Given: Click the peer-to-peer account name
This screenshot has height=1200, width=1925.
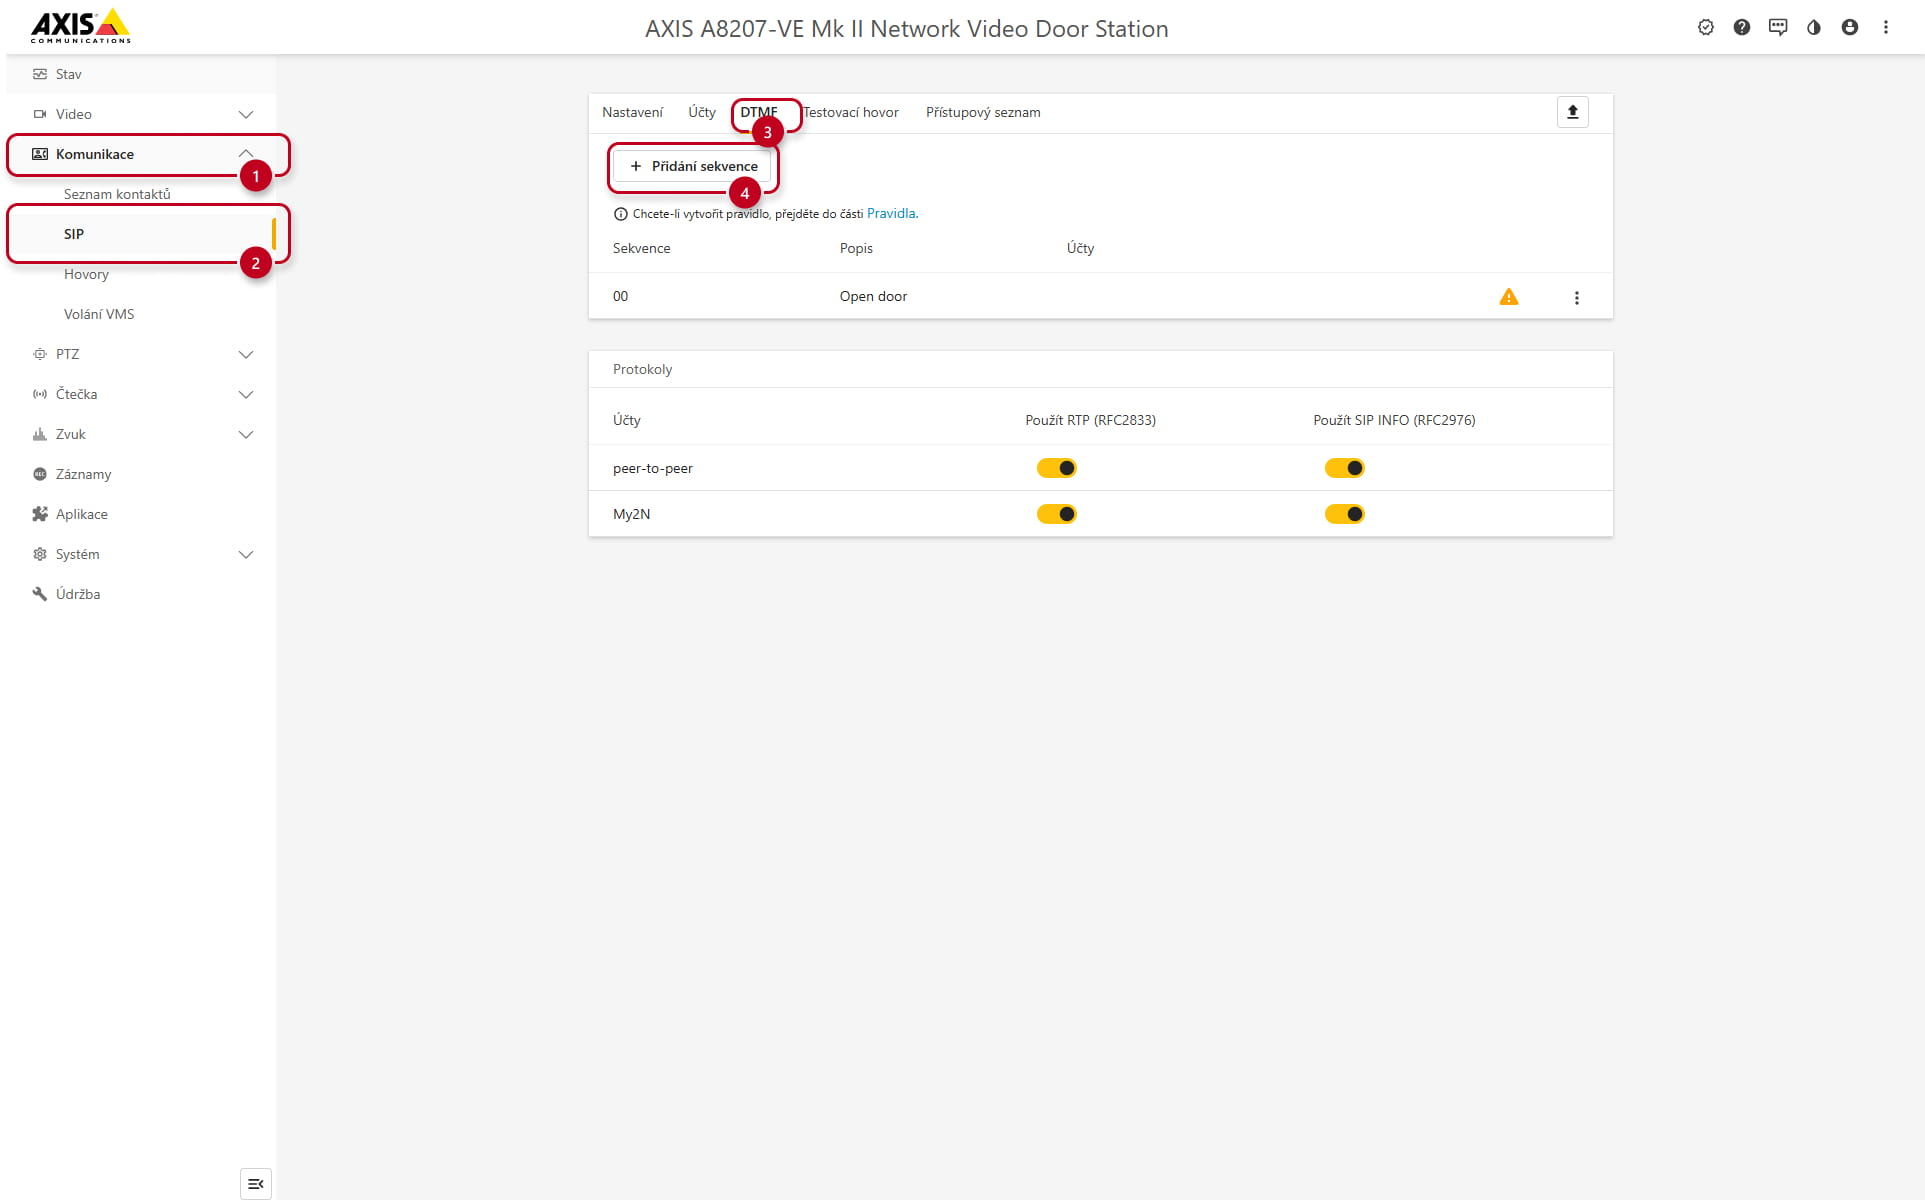Looking at the screenshot, I should coord(653,468).
